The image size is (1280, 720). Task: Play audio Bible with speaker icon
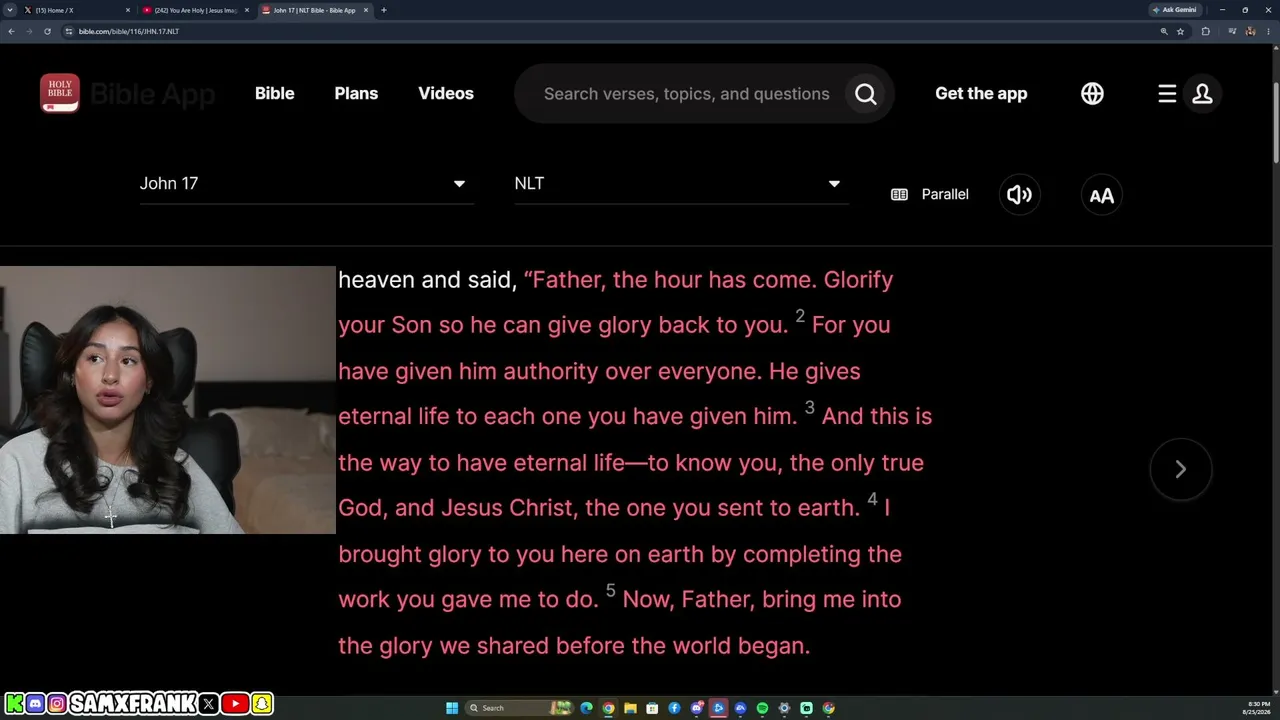[1020, 194]
